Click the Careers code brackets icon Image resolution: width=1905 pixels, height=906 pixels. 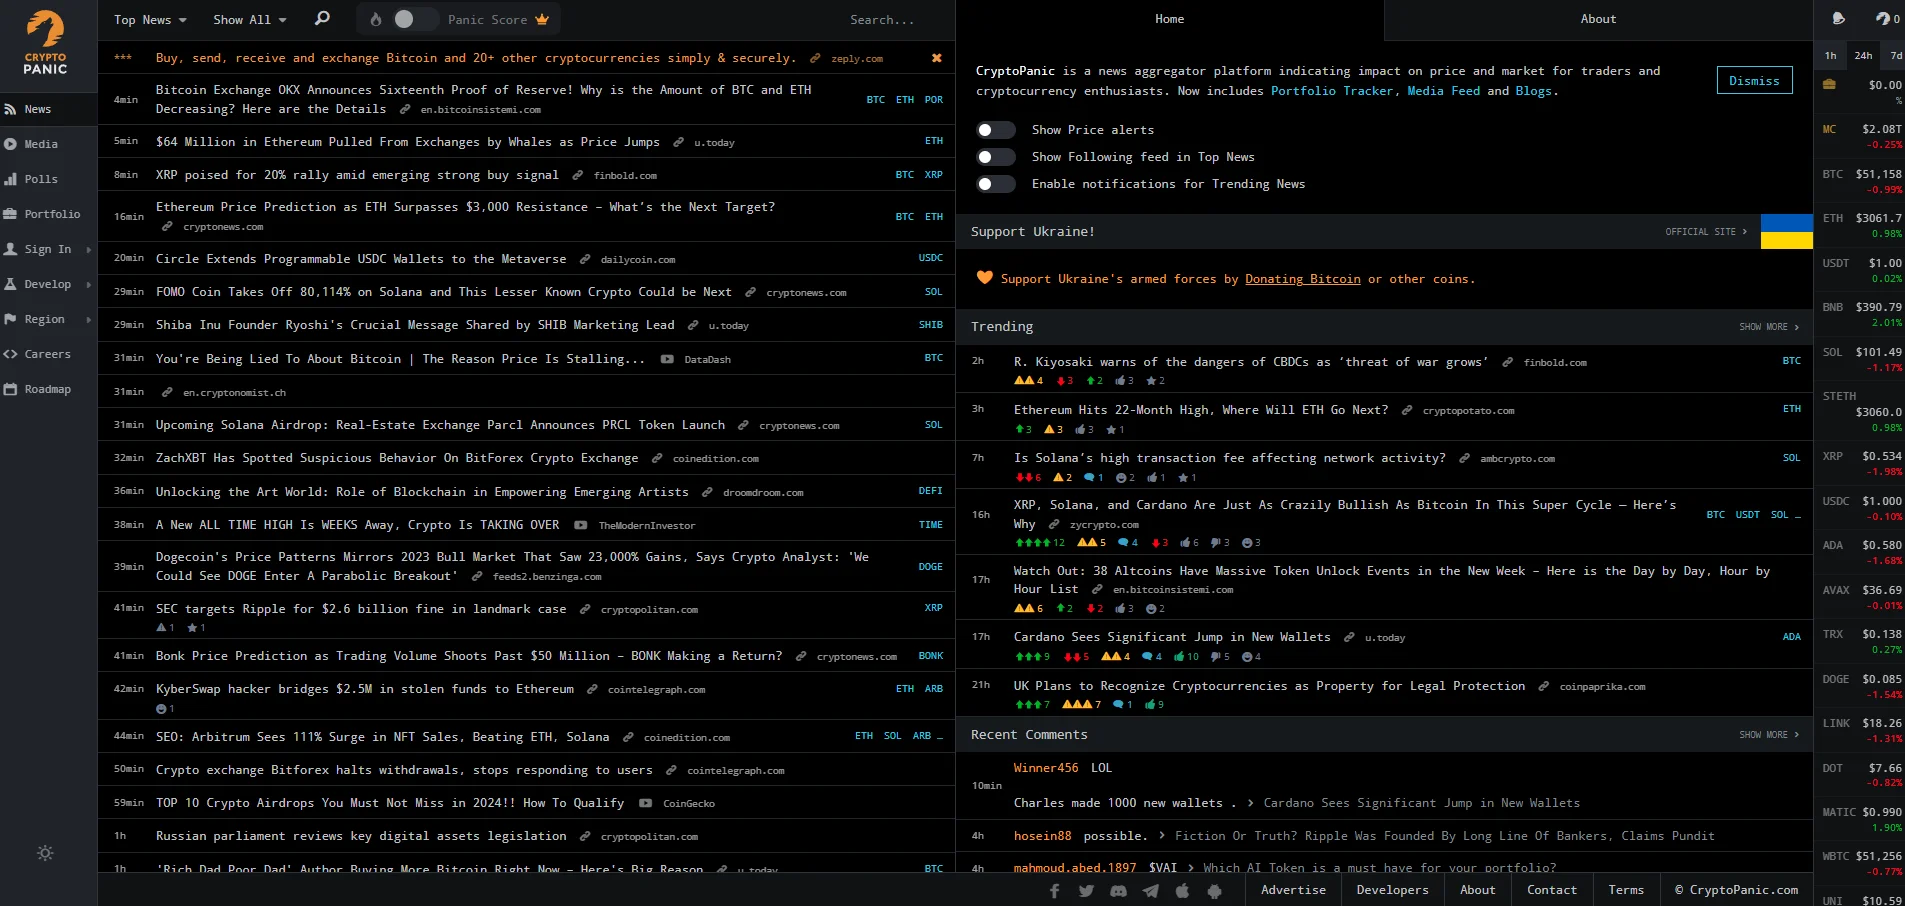(x=10, y=354)
